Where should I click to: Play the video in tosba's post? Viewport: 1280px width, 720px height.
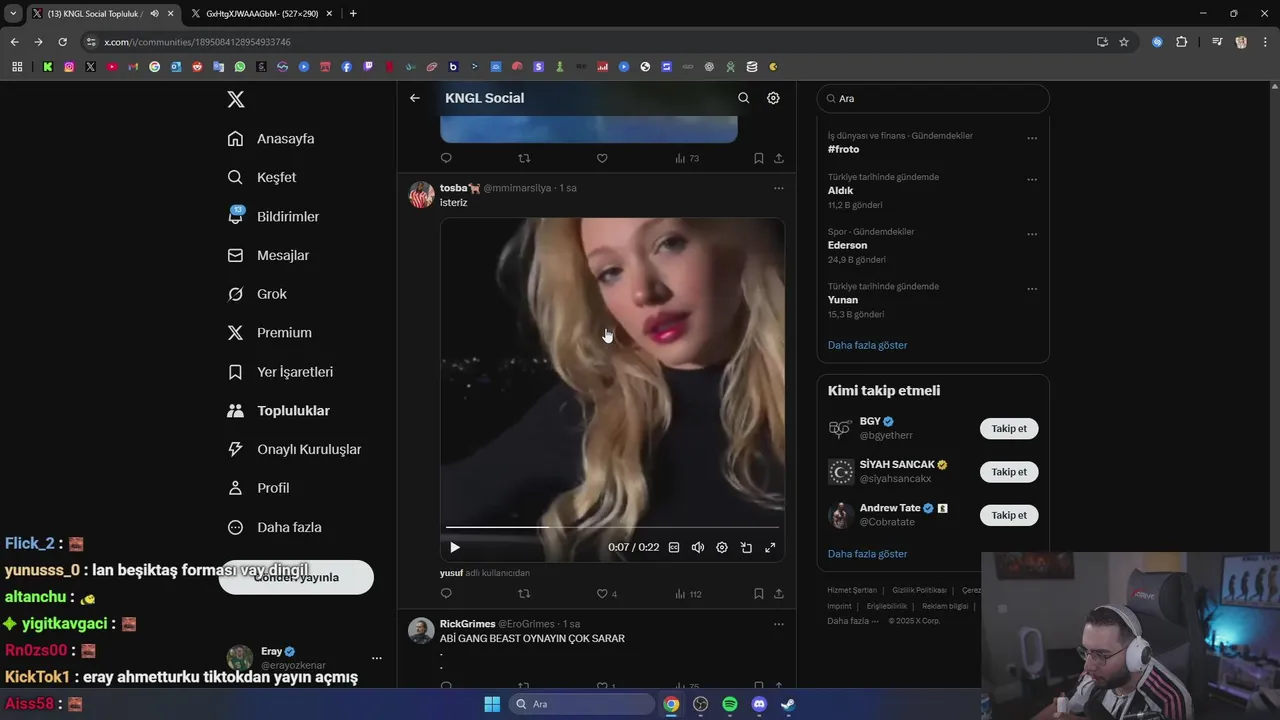click(x=455, y=547)
